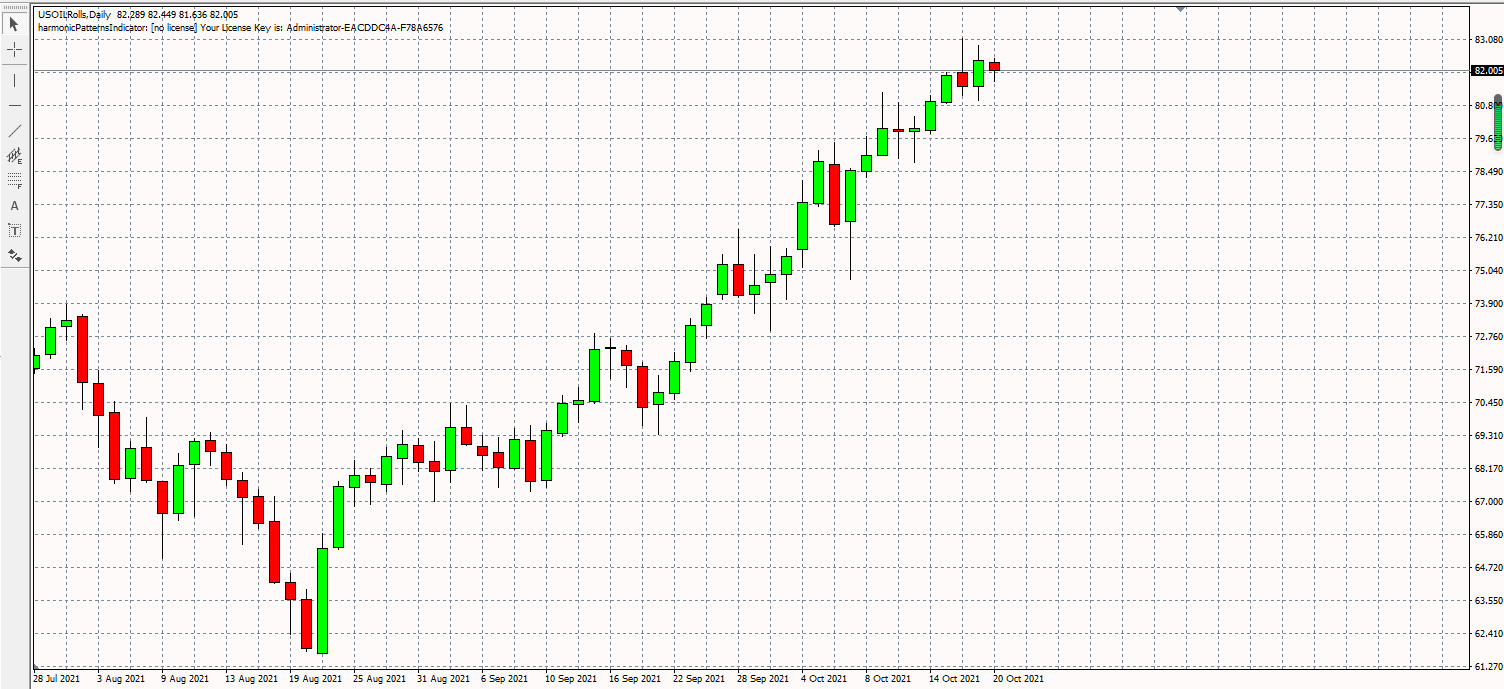
Task: Select the Equidistant Channel tool
Action: (14, 155)
